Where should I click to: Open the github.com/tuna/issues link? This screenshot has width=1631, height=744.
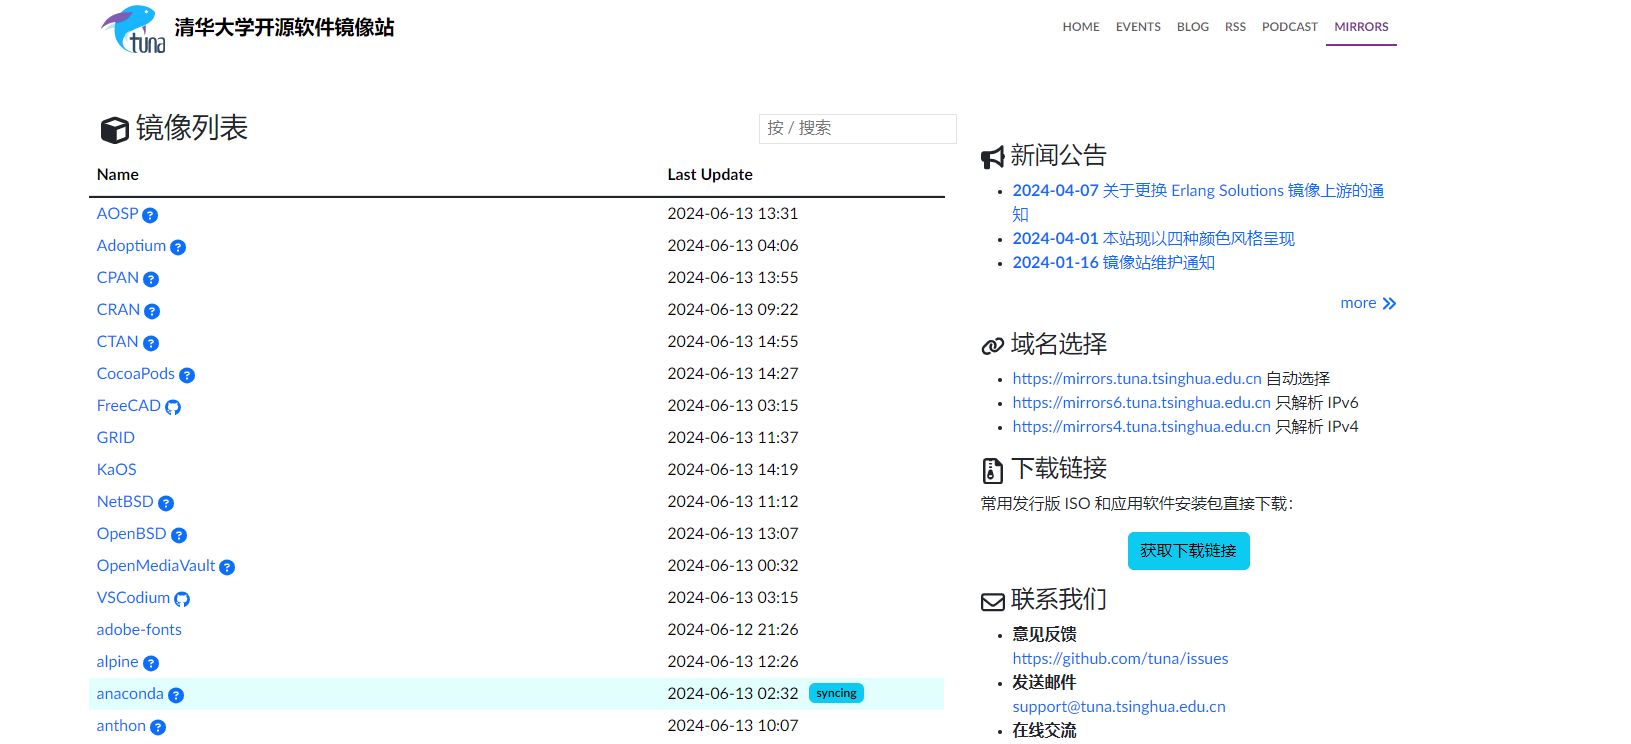1120,658
